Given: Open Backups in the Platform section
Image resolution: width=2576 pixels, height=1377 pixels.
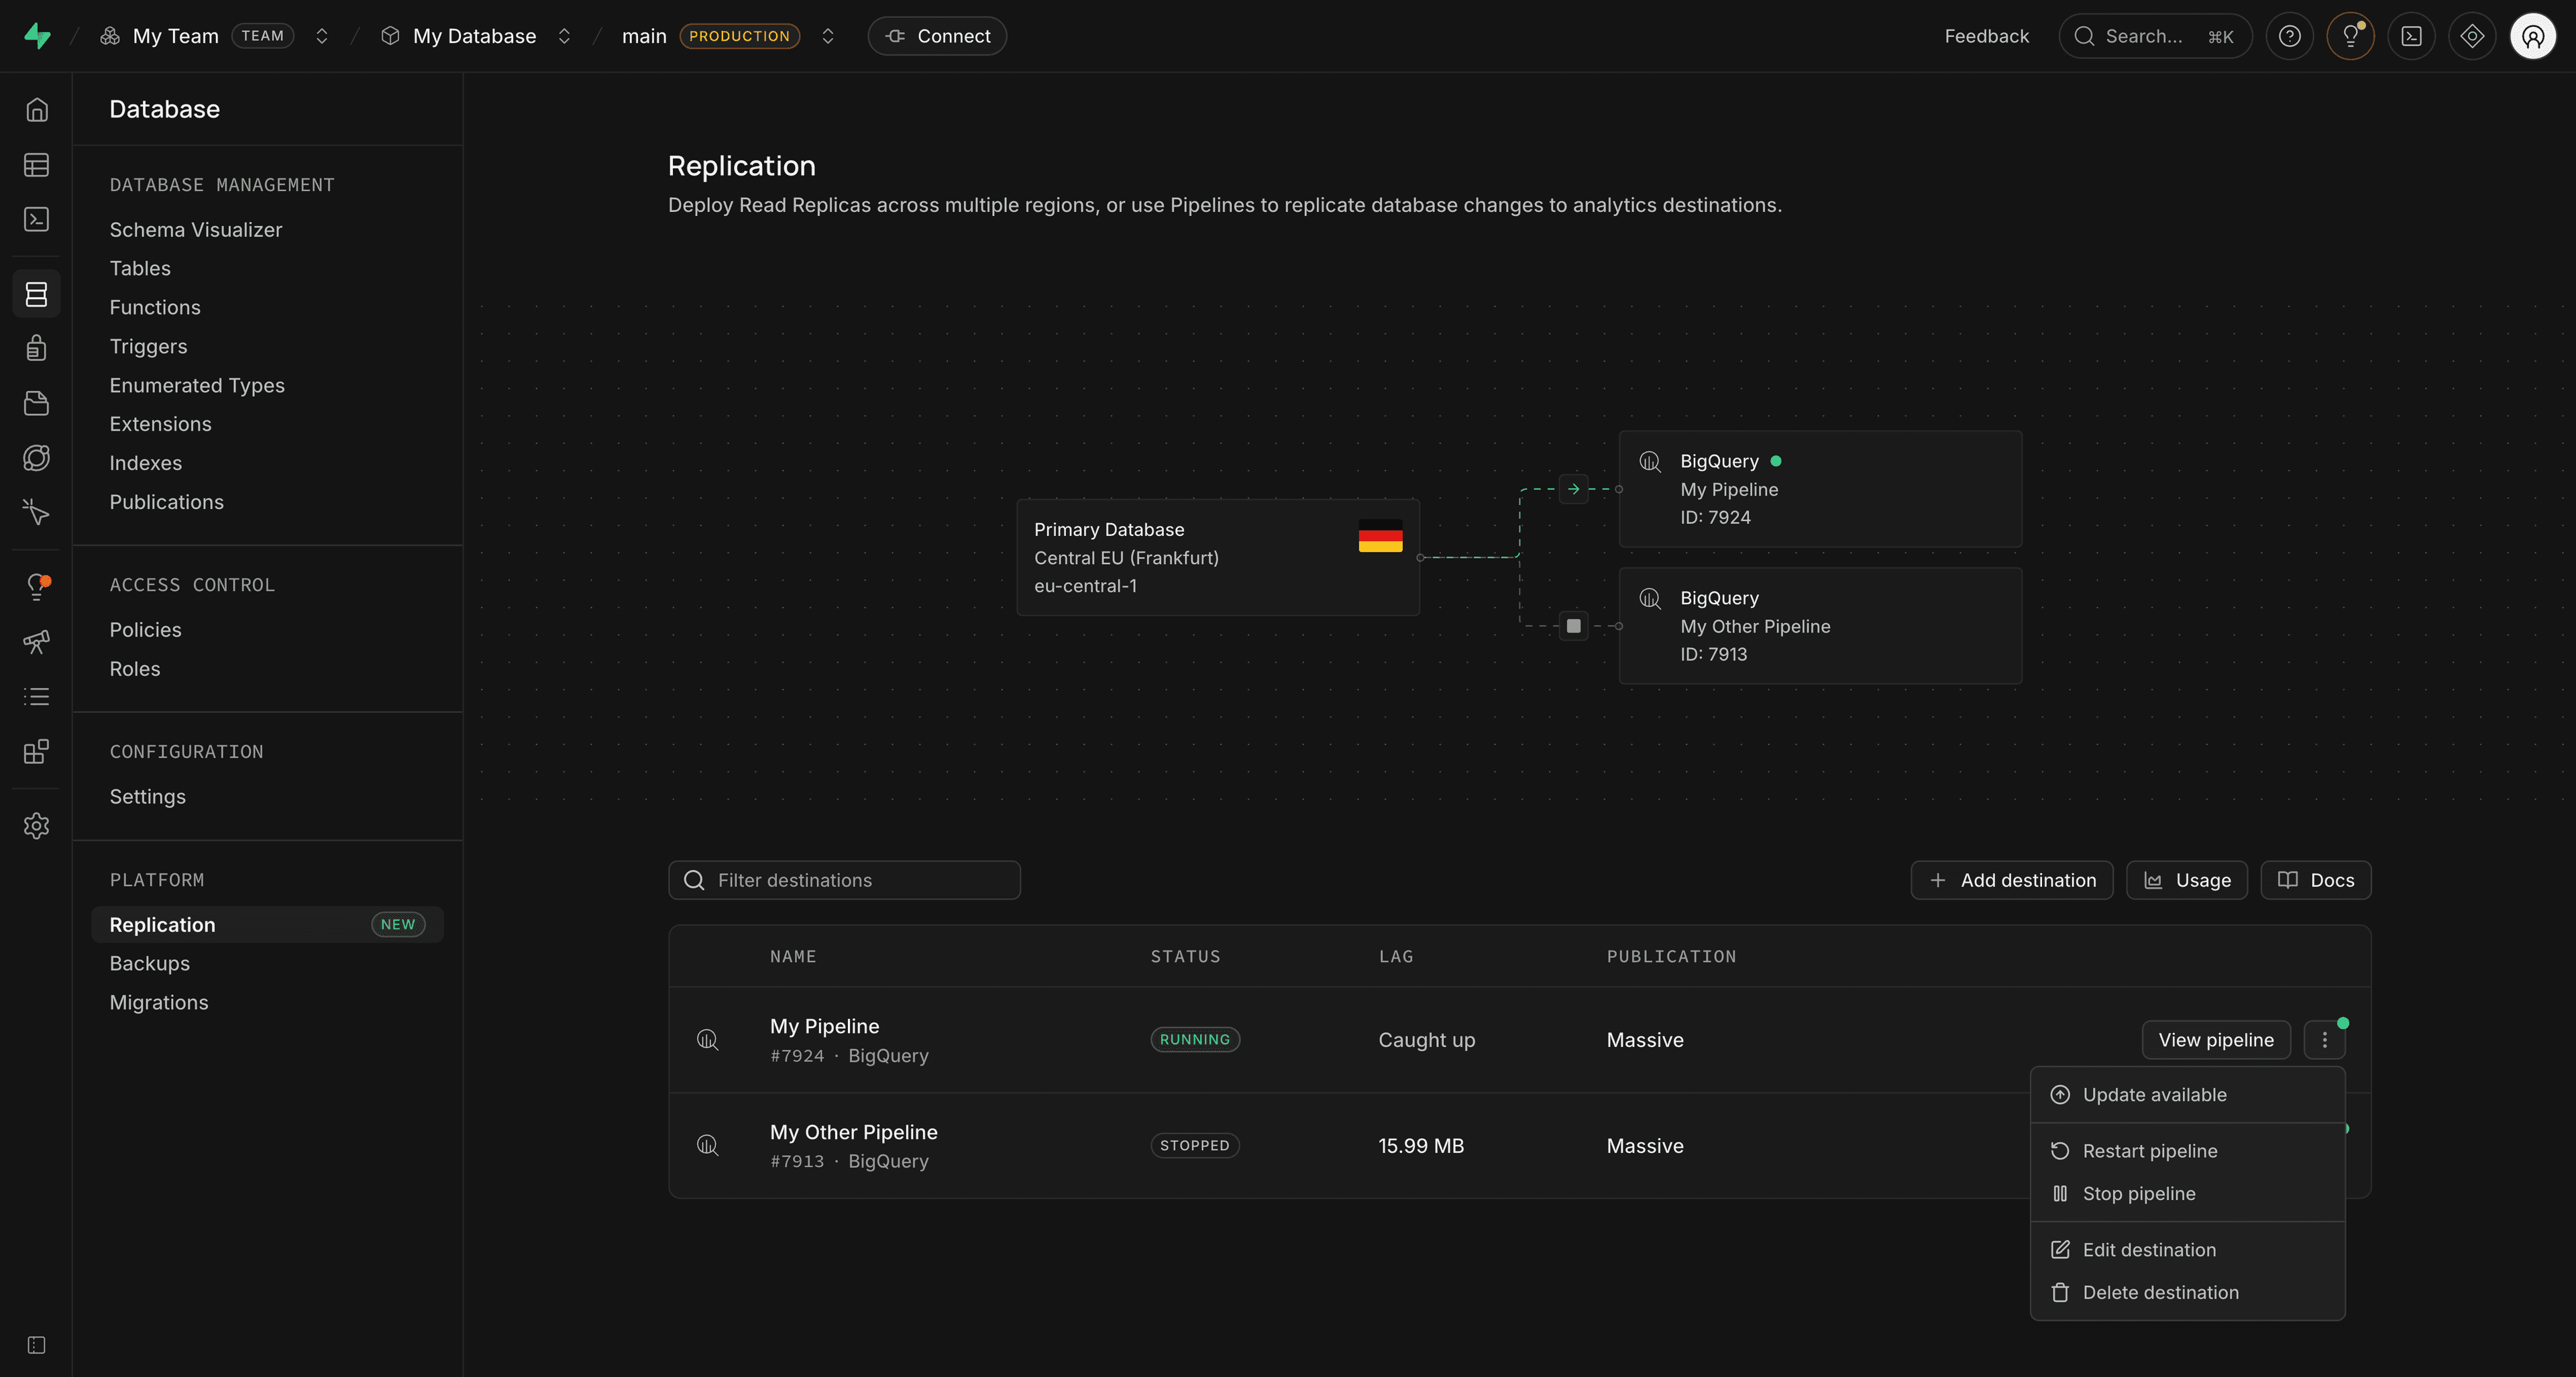Looking at the screenshot, I should click(x=150, y=964).
